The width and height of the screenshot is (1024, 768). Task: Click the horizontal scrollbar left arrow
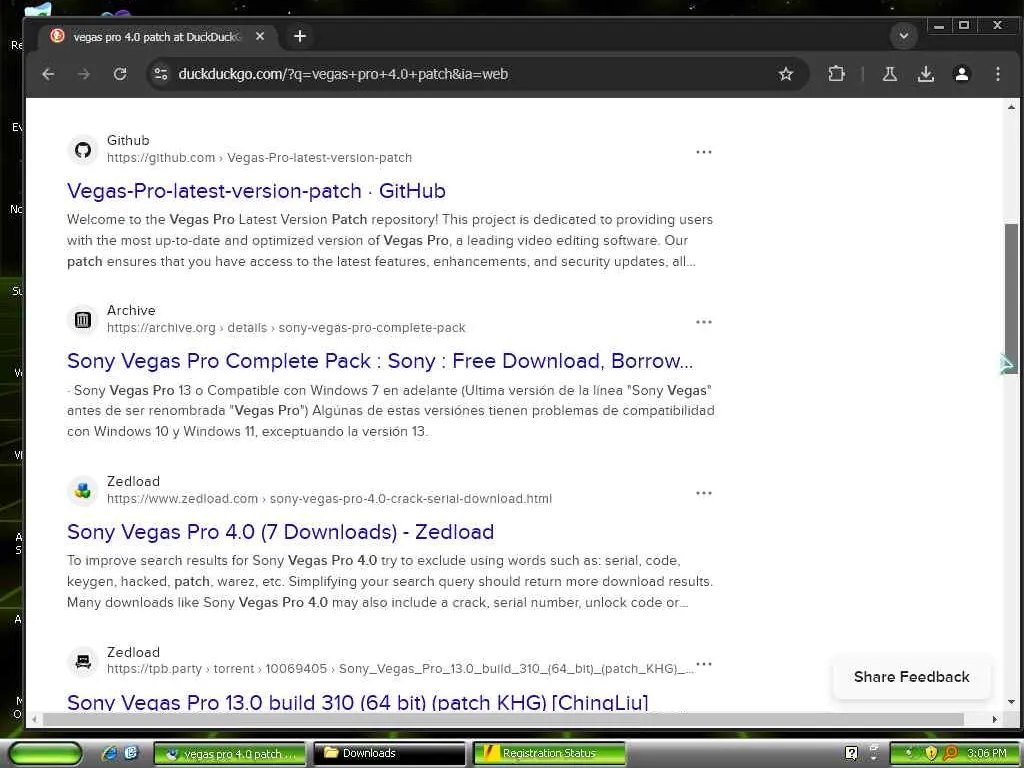click(x=34, y=719)
